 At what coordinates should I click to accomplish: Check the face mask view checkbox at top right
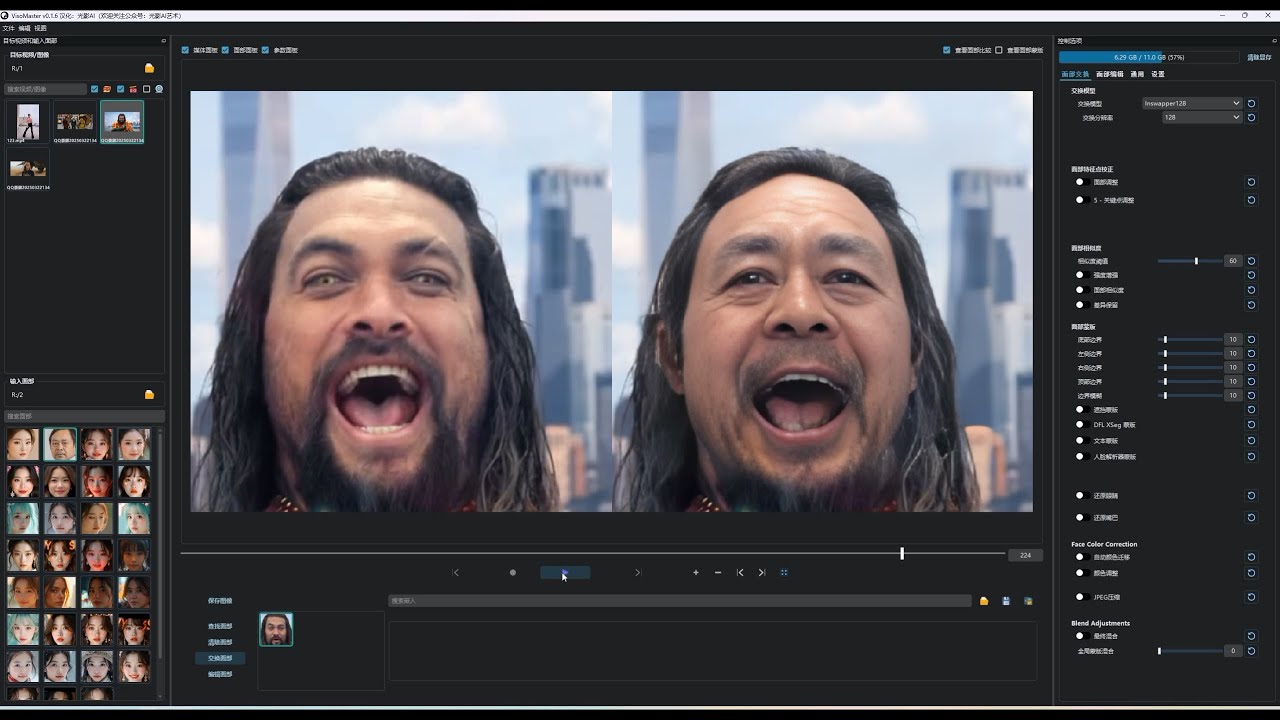[x=999, y=50]
